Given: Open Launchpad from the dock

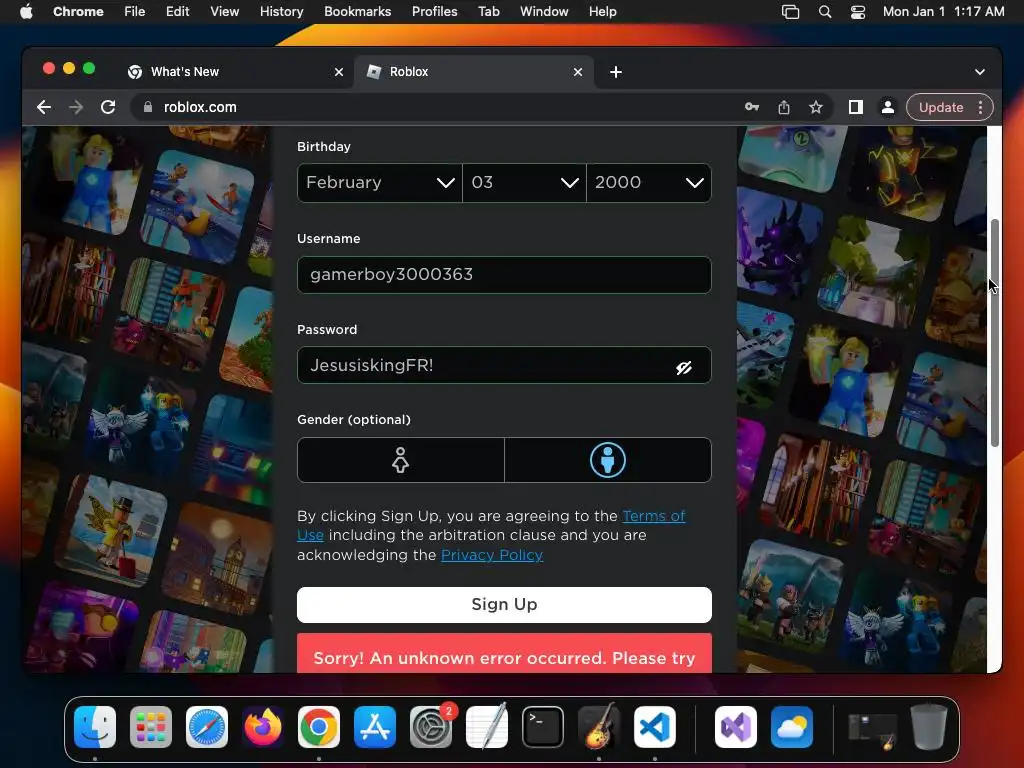Looking at the screenshot, I should click(x=151, y=727).
